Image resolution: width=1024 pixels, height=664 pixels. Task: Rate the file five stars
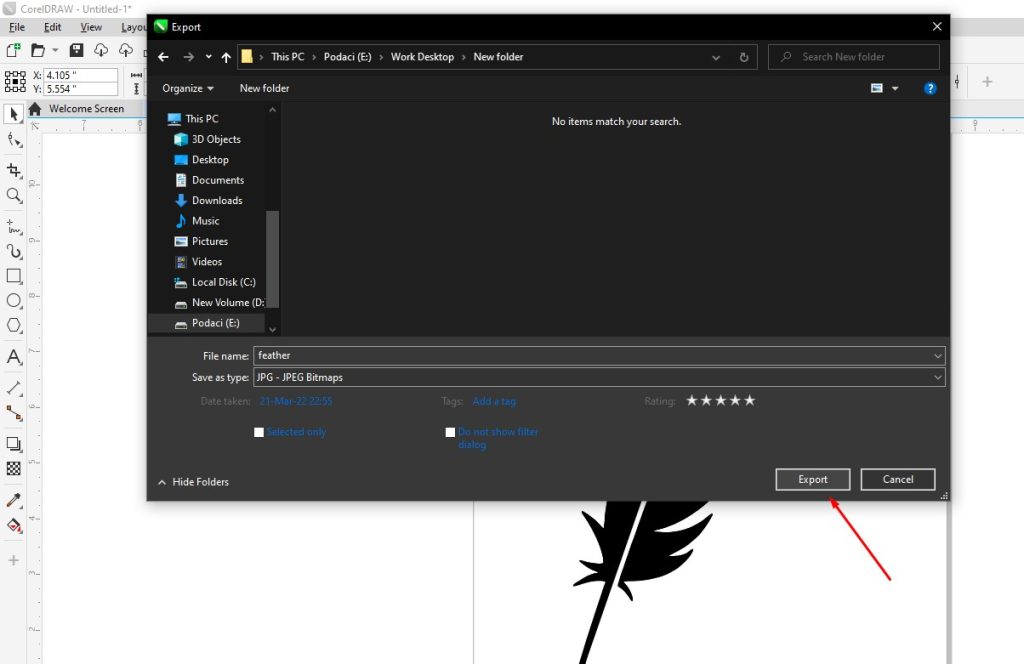749,400
